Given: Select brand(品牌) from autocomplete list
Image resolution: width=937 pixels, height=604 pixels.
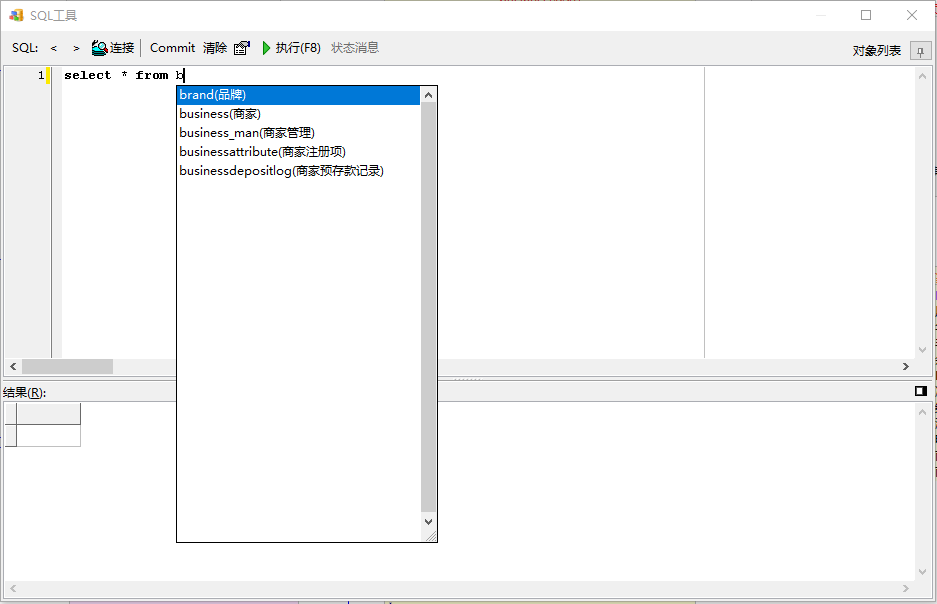Looking at the screenshot, I should point(299,95).
